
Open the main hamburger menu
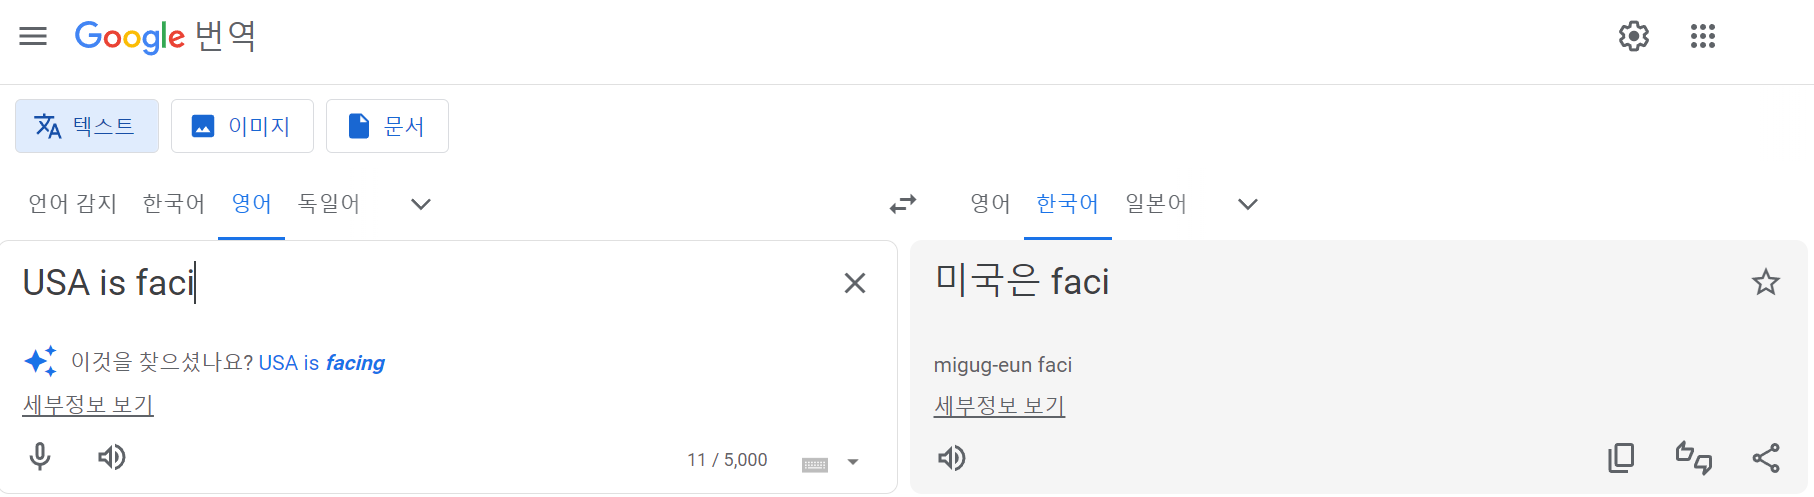click(33, 36)
